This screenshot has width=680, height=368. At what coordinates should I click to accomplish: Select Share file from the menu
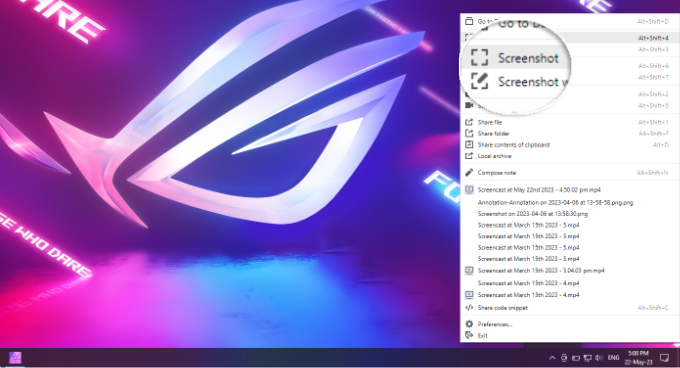[569, 122]
